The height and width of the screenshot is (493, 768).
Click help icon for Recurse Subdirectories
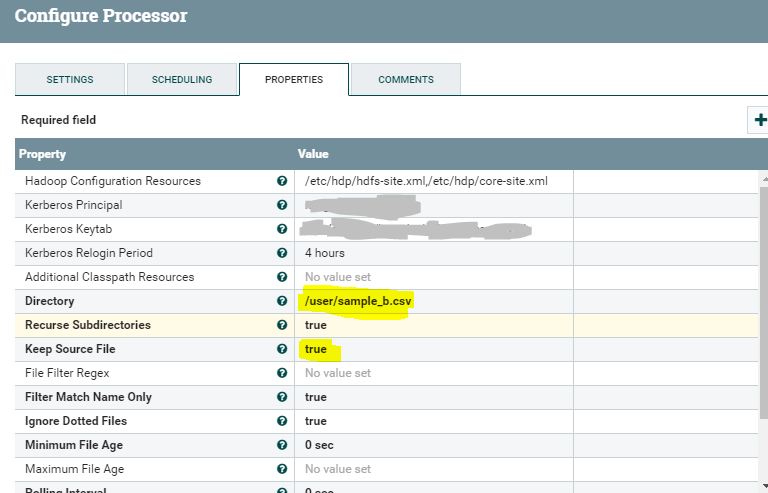[282, 326]
